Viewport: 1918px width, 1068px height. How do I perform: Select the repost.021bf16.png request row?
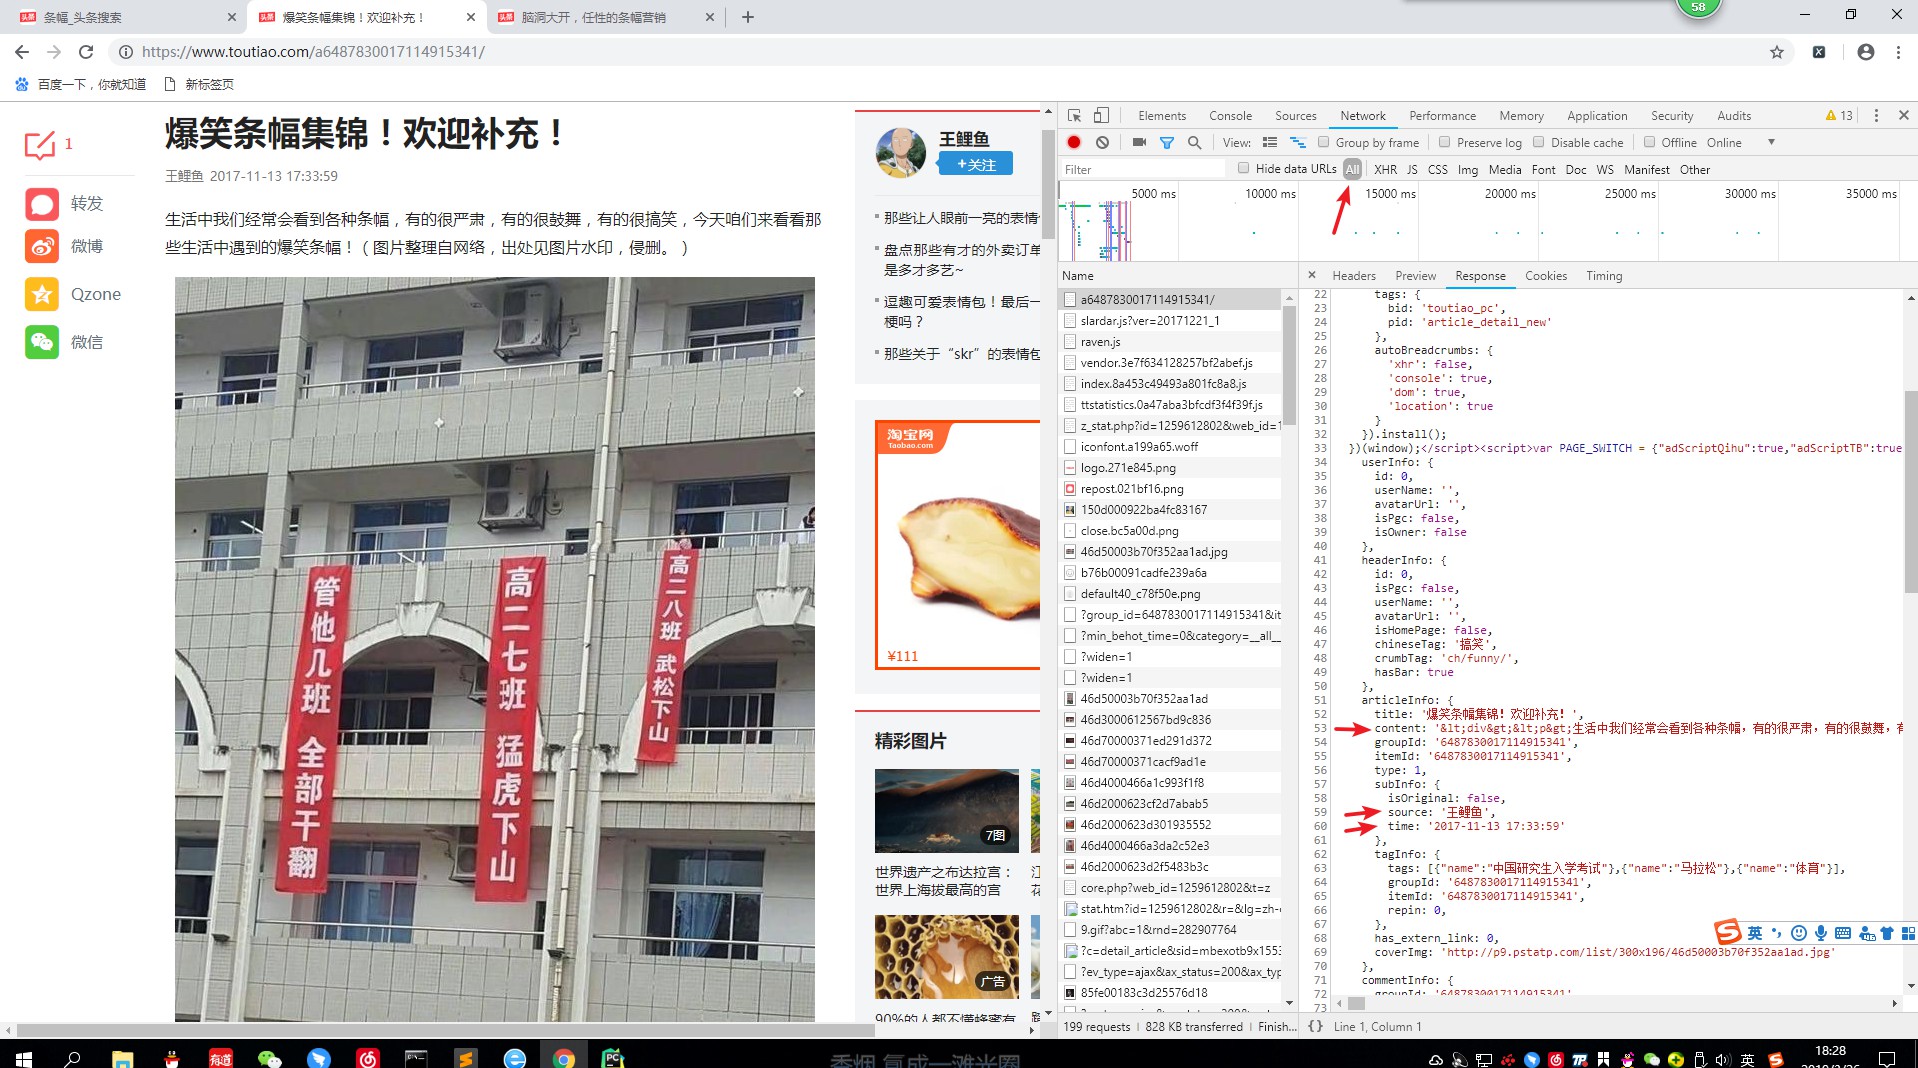[x=1170, y=489]
